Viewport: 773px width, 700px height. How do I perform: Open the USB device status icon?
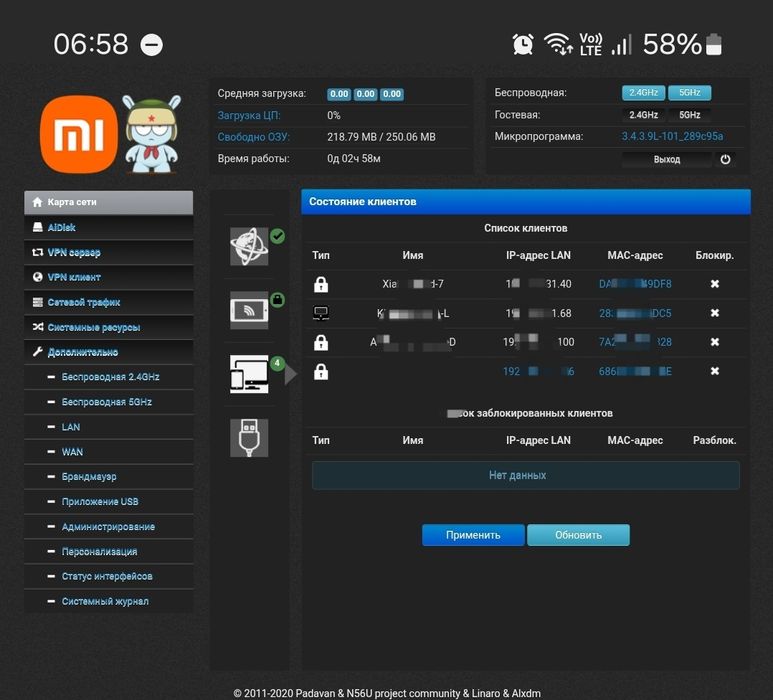[249, 438]
